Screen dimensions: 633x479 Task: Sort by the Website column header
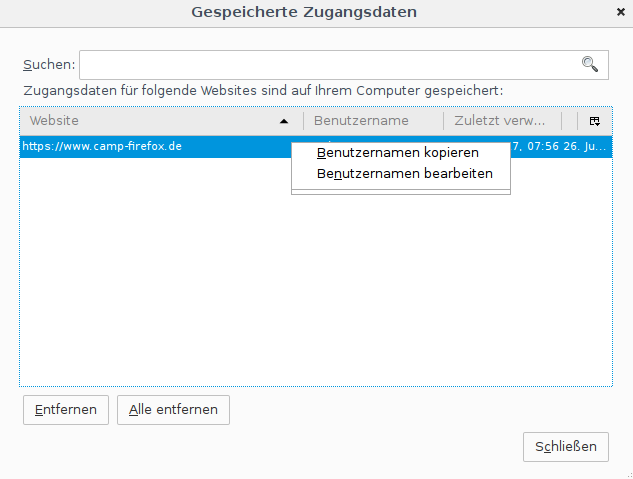[x=150, y=121]
